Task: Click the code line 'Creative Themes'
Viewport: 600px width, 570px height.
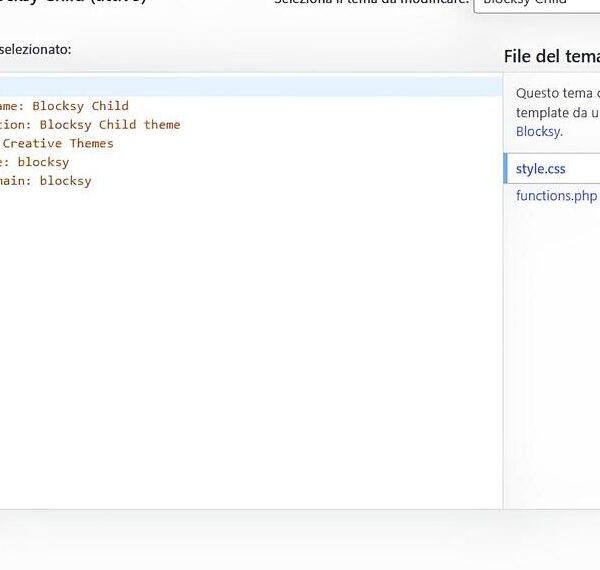Action: click(x=57, y=143)
